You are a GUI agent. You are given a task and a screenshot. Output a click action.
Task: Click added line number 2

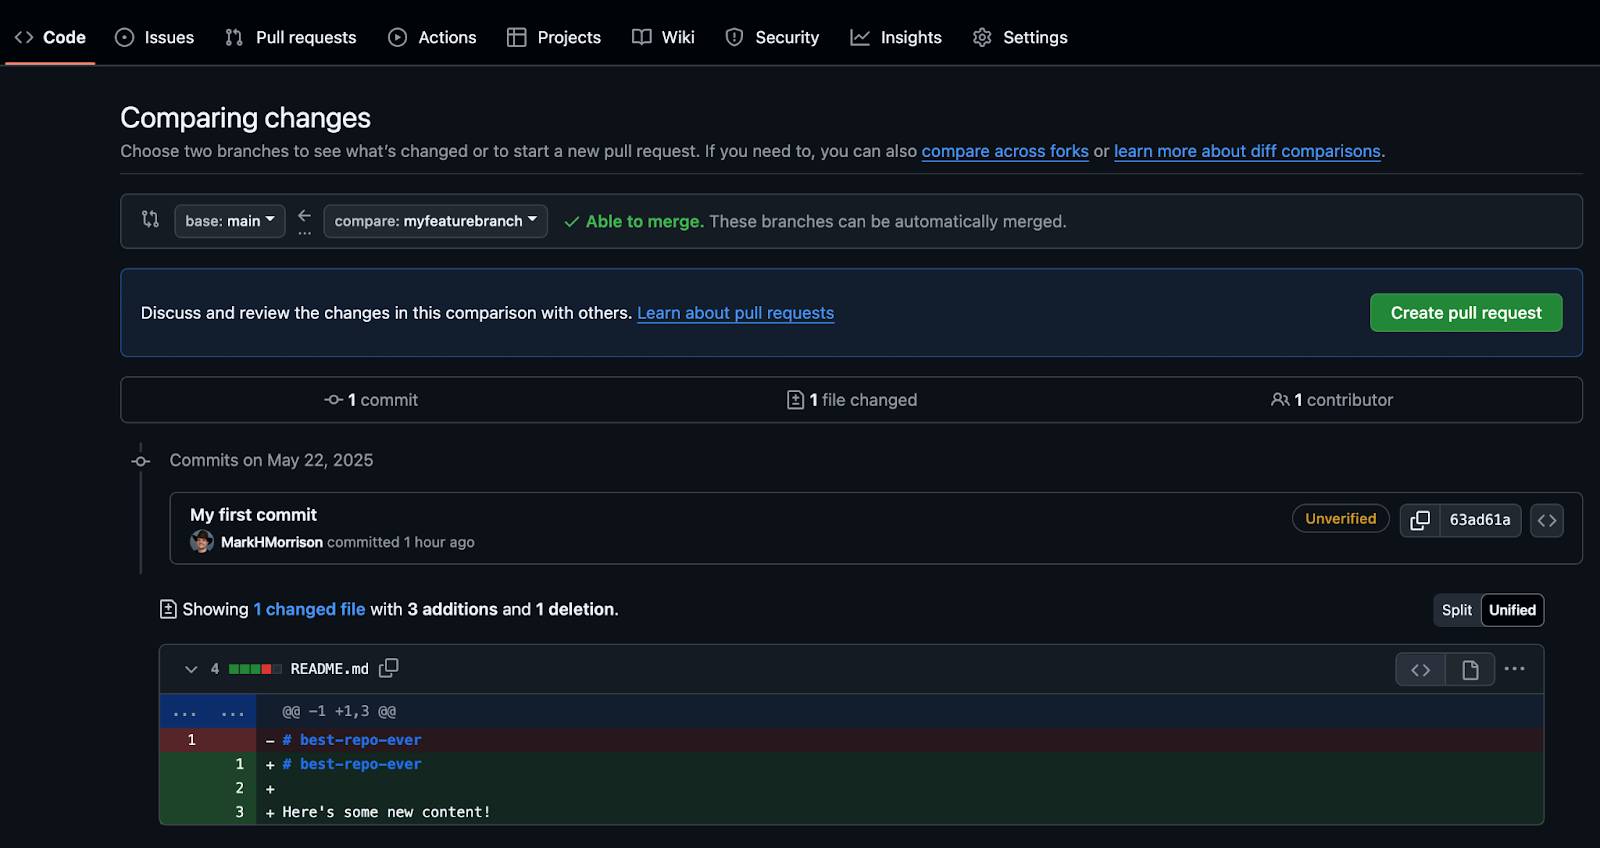pos(232,788)
